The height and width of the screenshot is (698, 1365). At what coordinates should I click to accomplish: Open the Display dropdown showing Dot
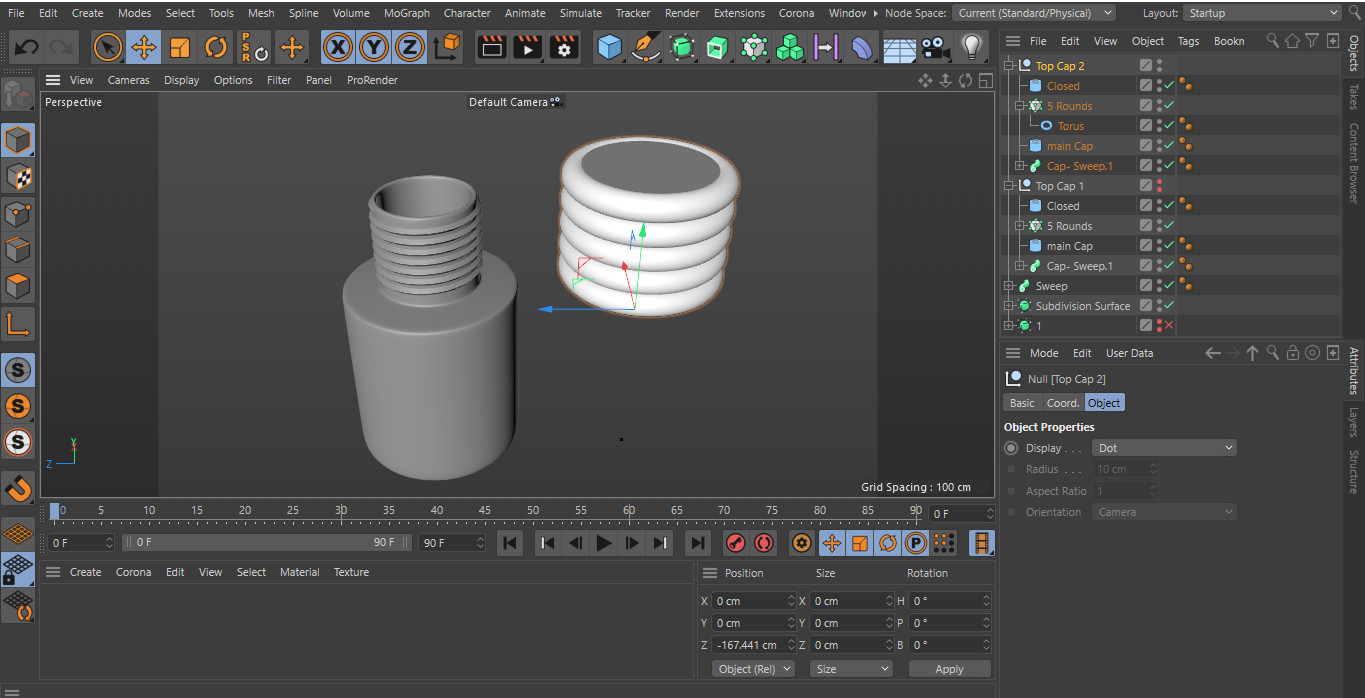pos(1164,448)
